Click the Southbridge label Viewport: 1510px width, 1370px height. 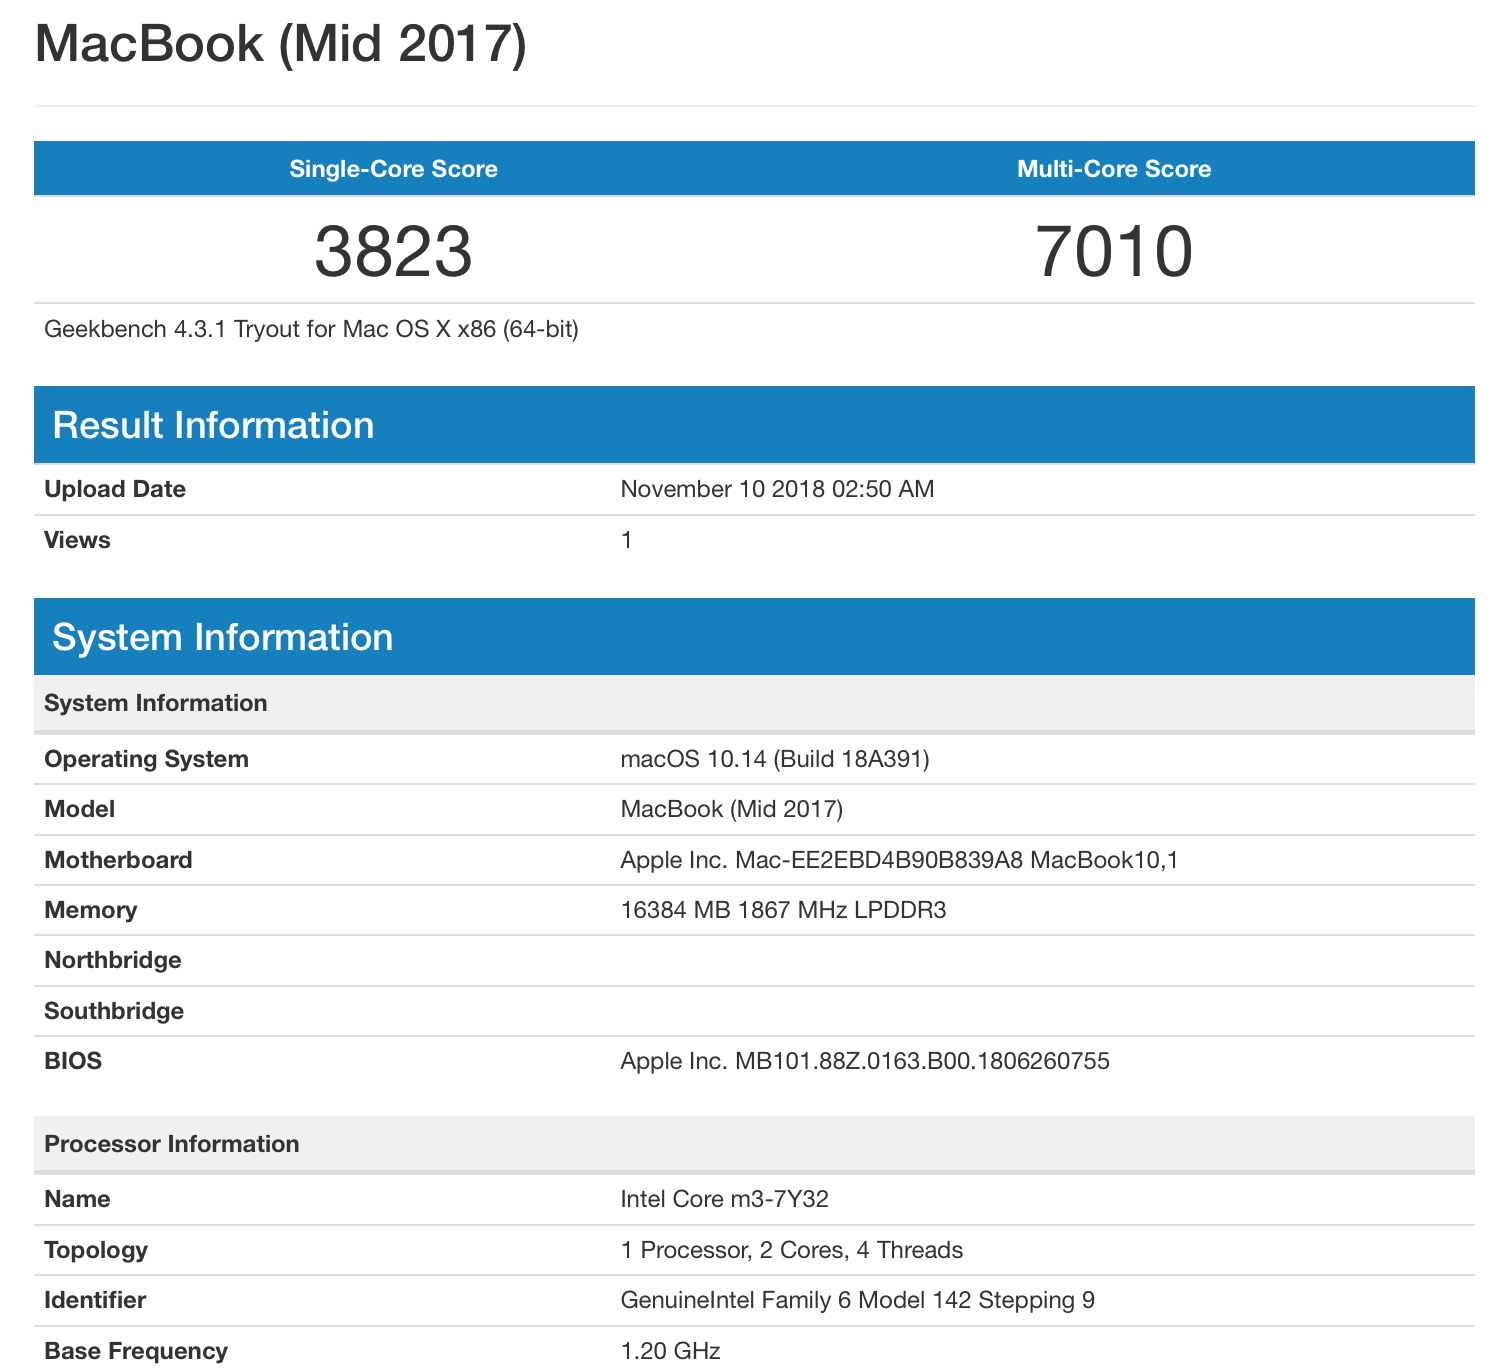point(114,1011)
